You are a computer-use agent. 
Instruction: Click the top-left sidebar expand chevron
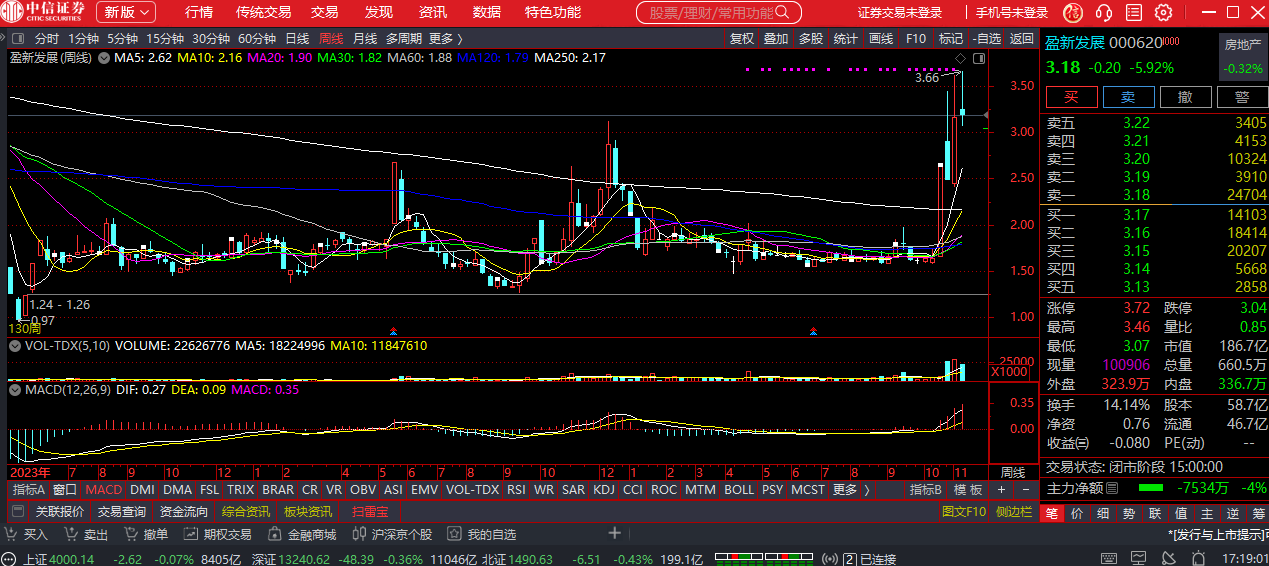click(x=4, y=38)
